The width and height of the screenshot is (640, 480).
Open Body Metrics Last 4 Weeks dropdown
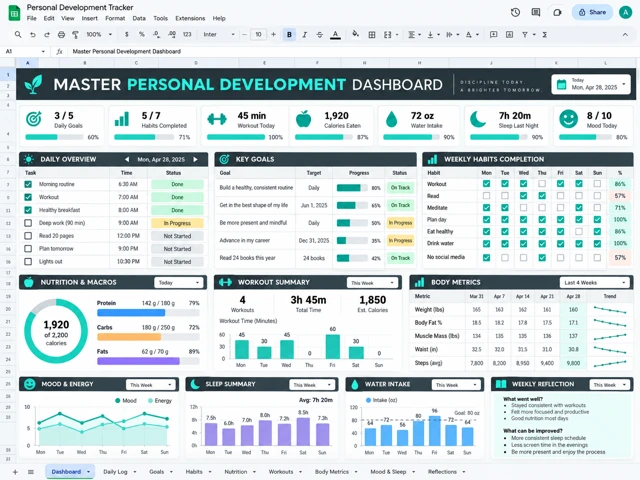pyautogui.click(x=595, y=282)
